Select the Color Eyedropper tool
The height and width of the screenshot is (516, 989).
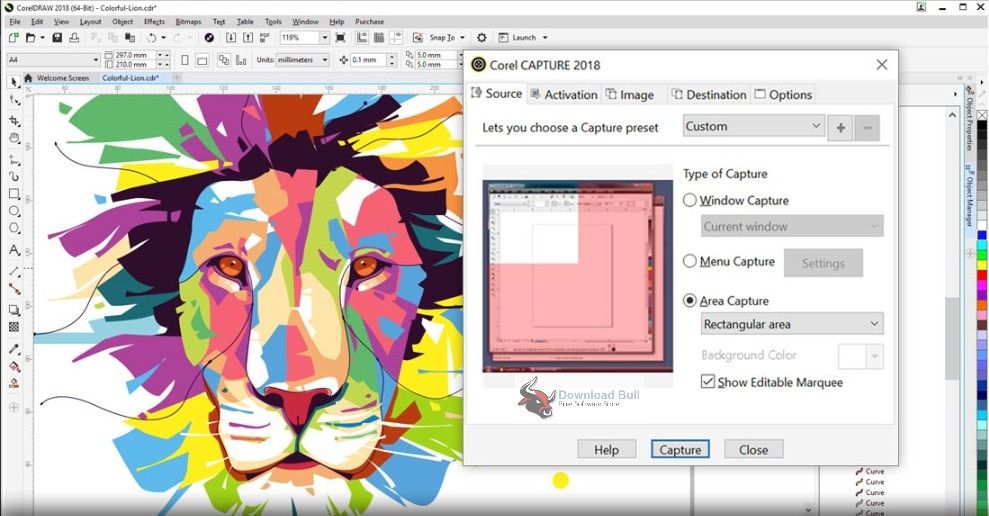[x=14, y=349]
